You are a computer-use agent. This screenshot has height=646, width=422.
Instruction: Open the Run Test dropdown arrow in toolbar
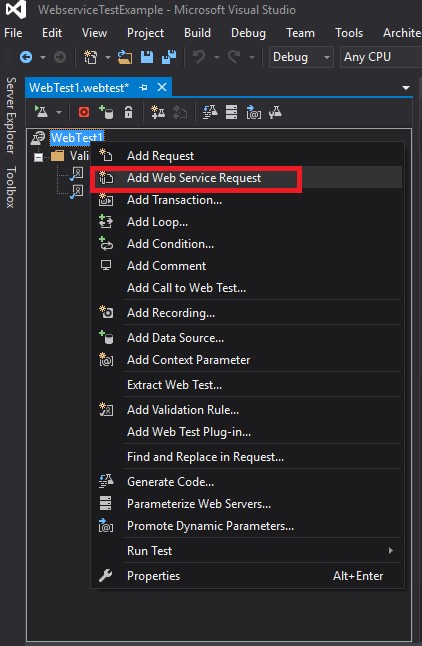59,112
